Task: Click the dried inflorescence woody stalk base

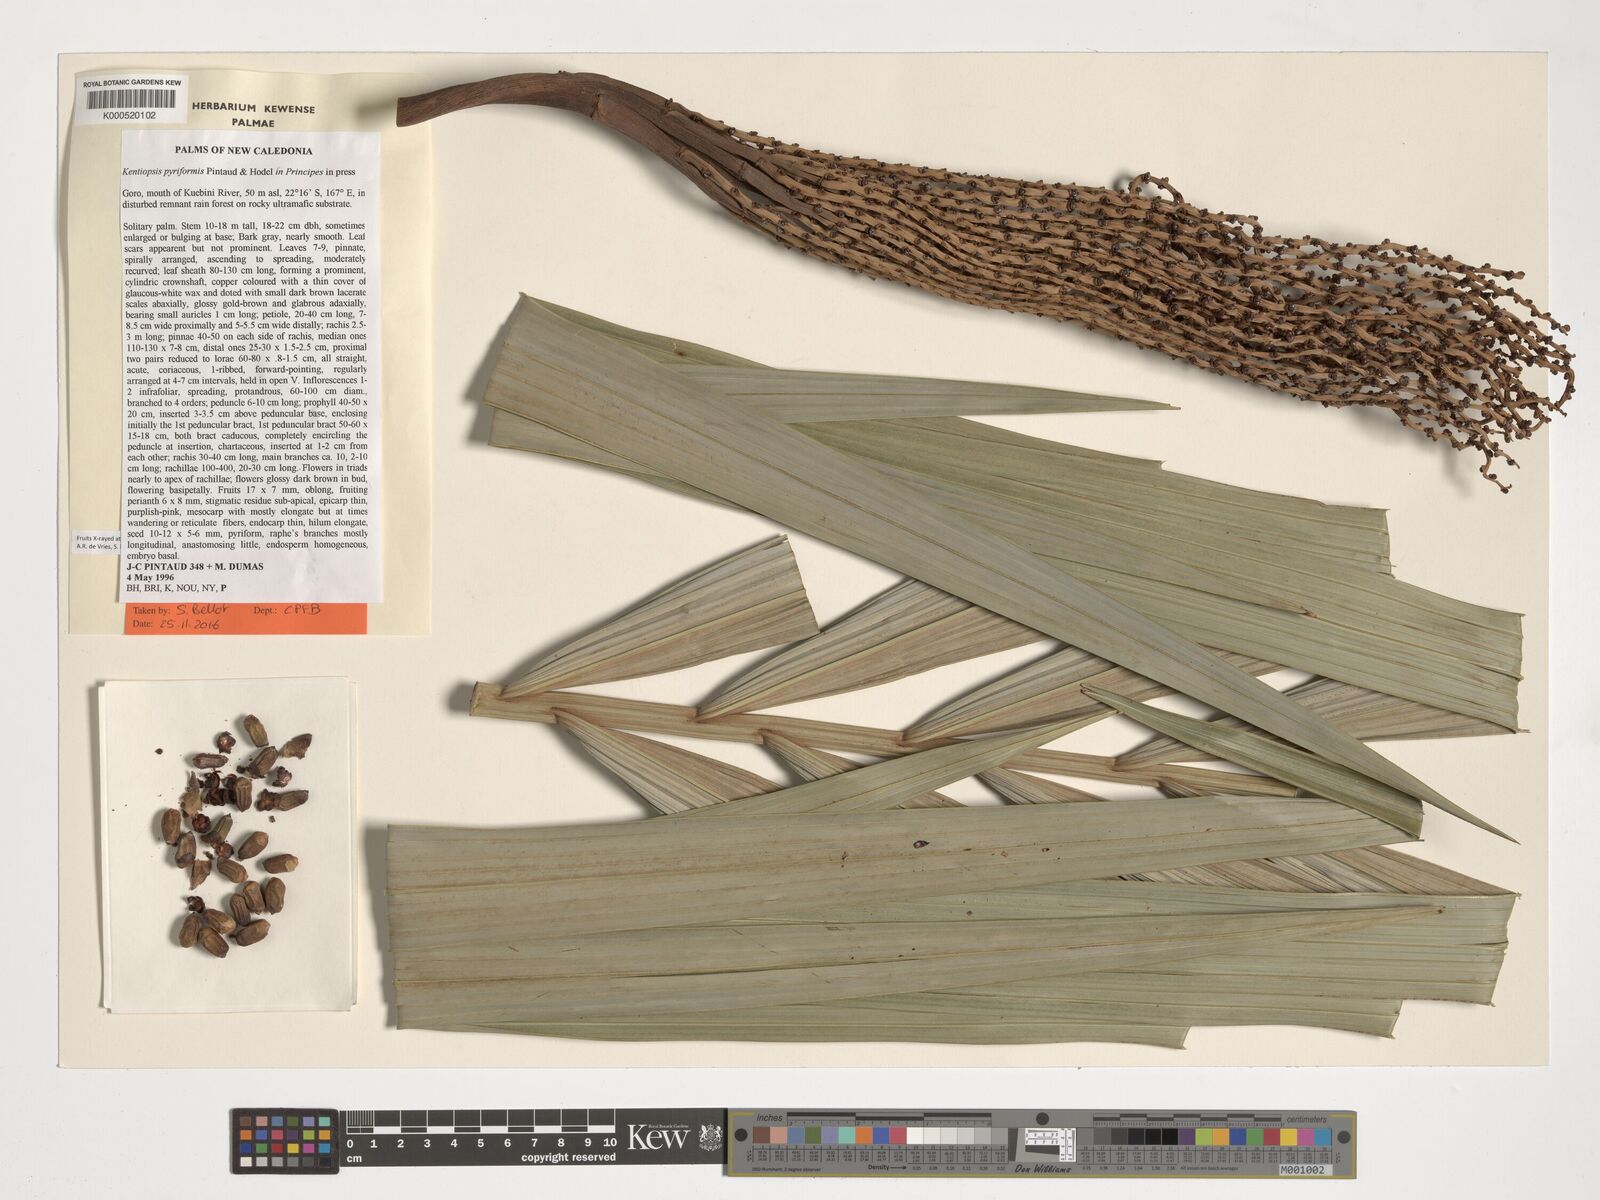Action: tap(450, 107)
